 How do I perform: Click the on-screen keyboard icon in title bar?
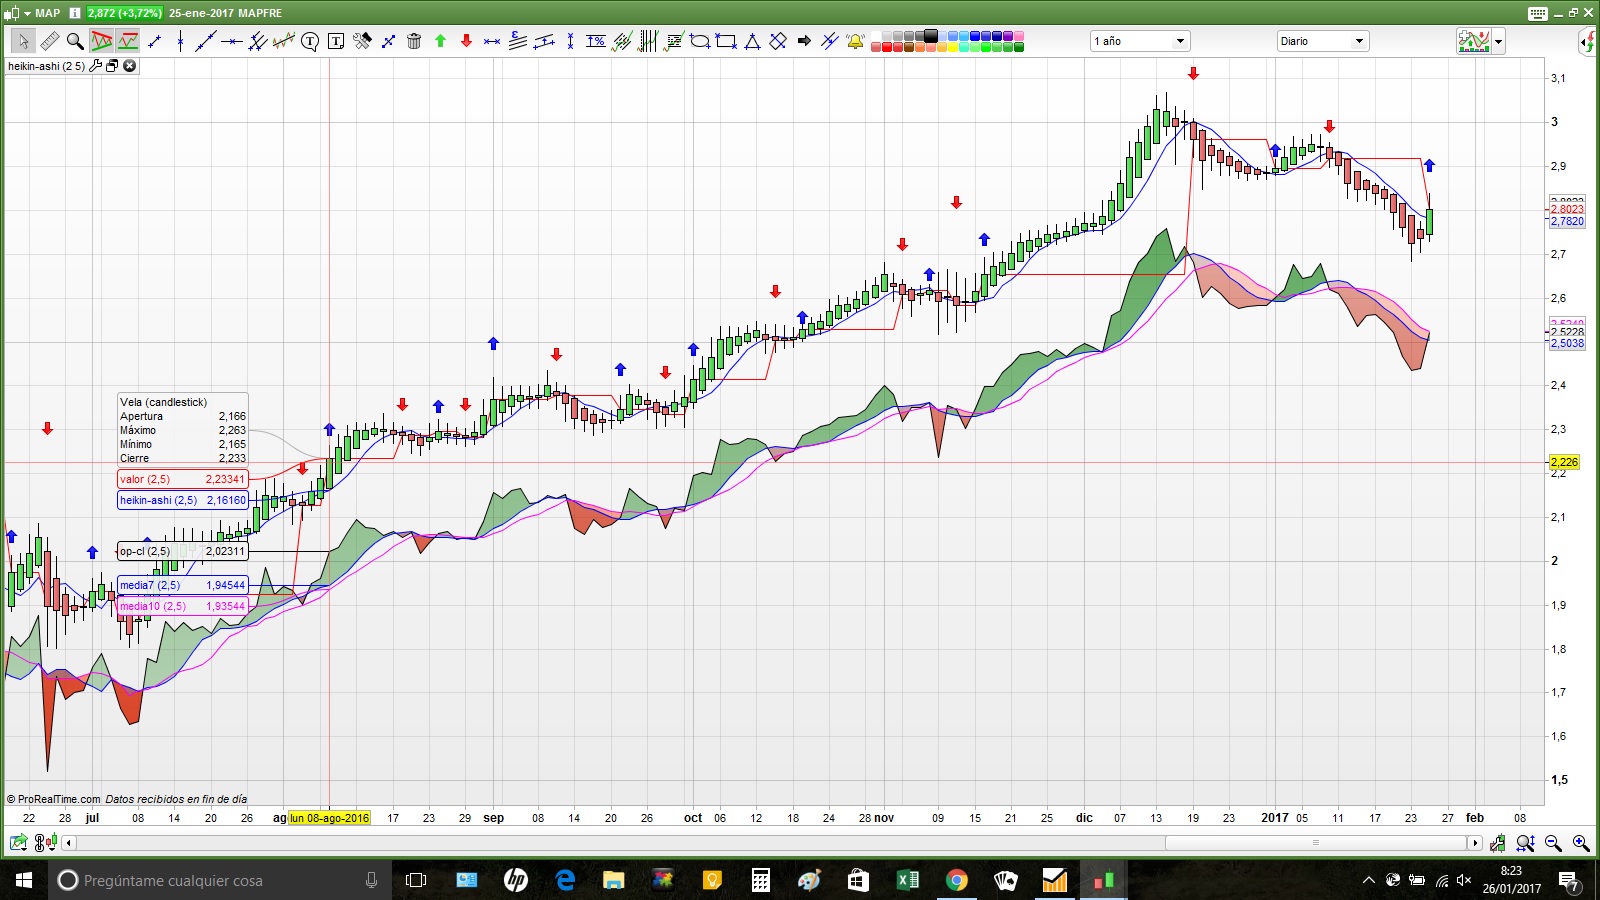click(x=1538, y=13)
